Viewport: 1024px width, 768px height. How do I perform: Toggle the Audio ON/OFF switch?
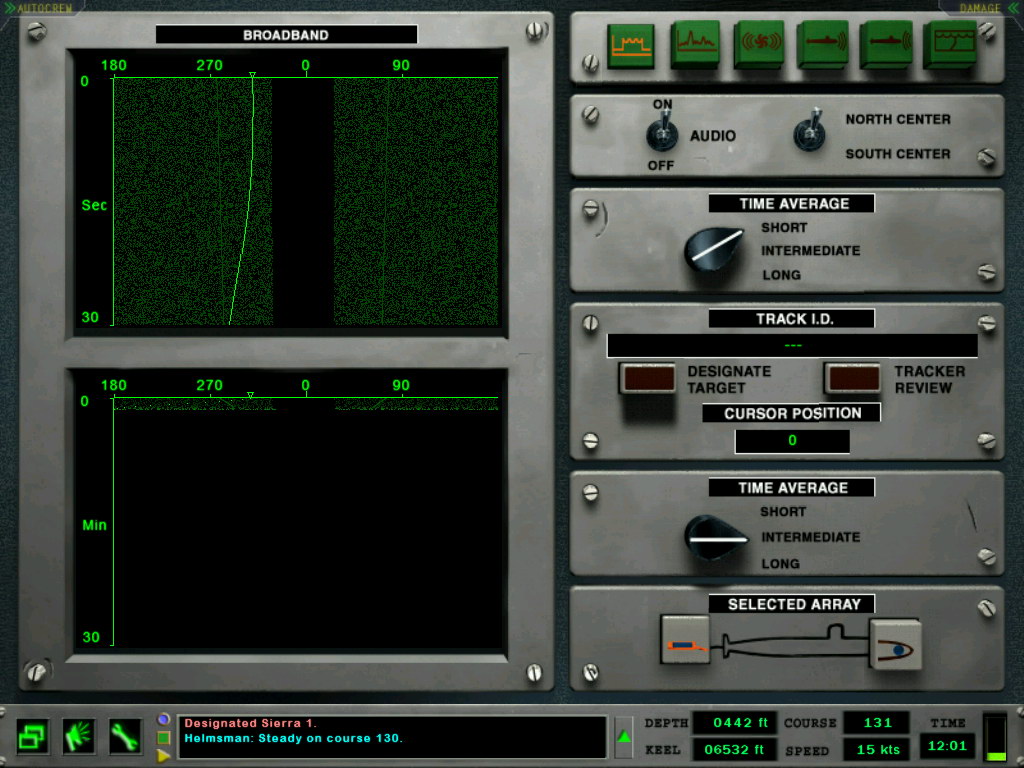click(x=662, y=133)
